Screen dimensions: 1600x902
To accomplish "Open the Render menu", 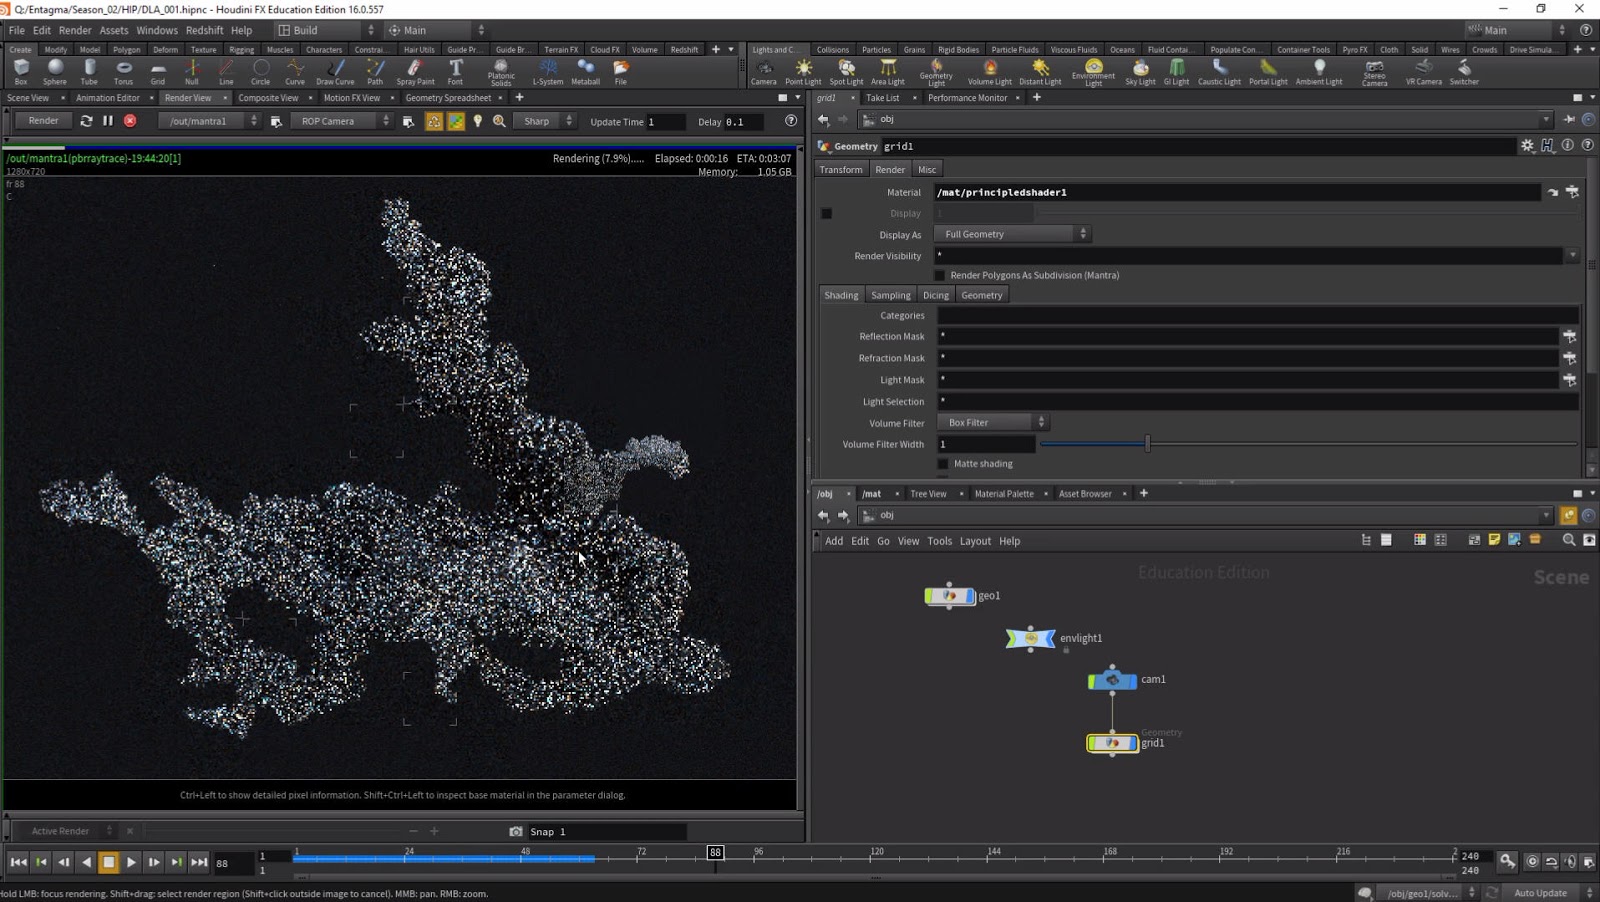I will [75, 30].
